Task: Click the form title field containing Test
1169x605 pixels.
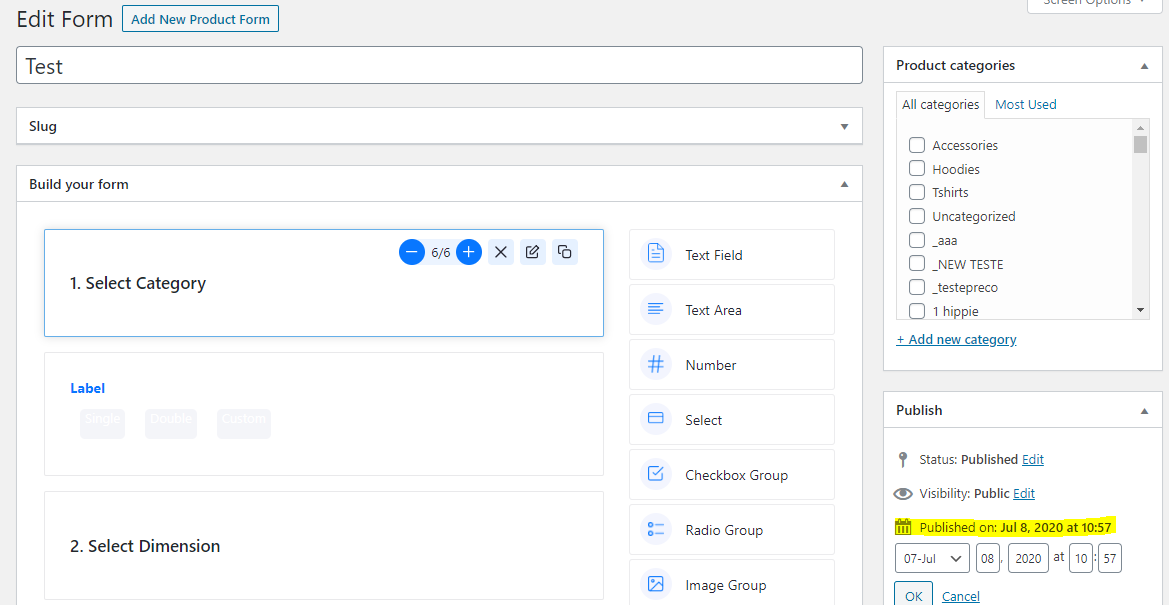Action: point(439,66)
